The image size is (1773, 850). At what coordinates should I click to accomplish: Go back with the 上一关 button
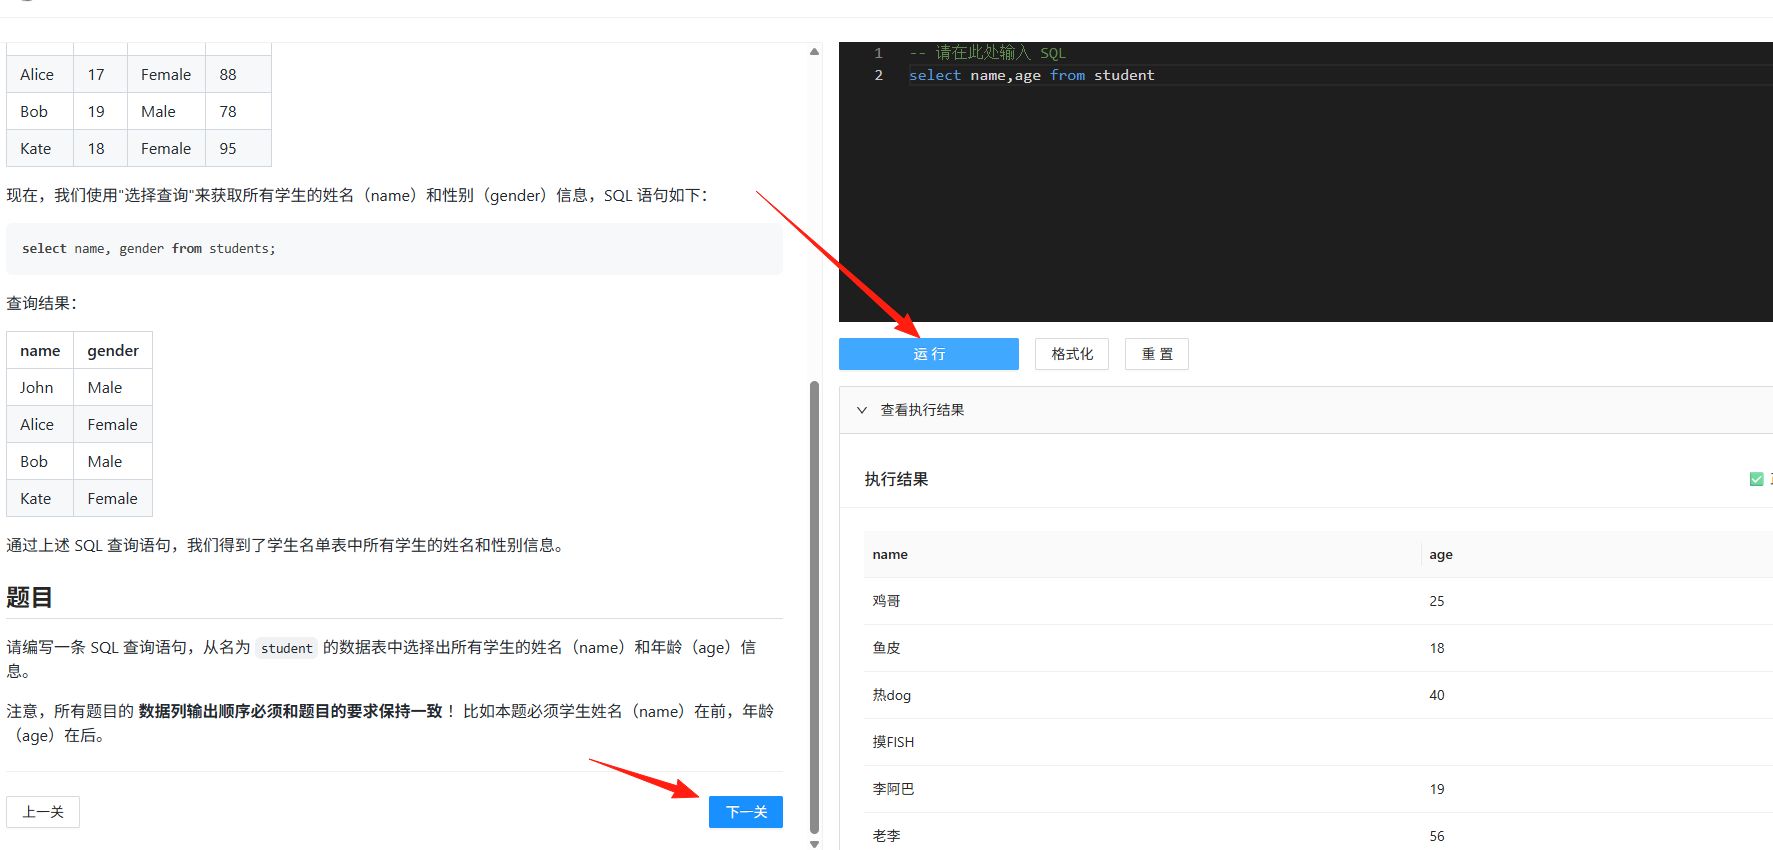43,812
